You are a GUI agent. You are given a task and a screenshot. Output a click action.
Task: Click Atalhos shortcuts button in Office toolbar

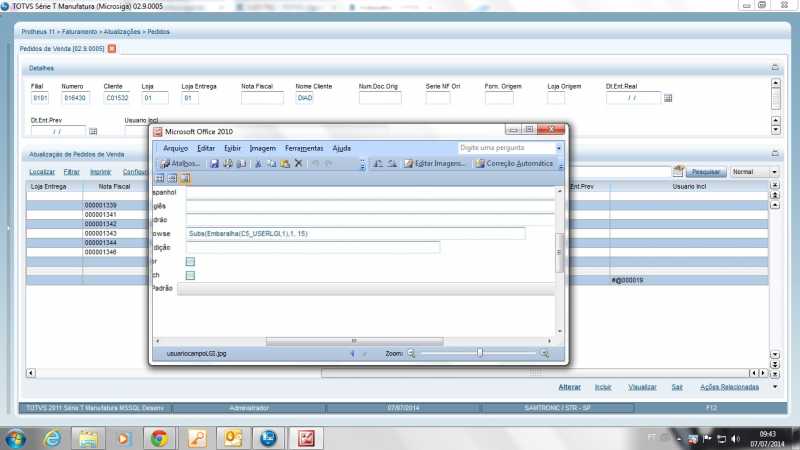tap(180, 164)
